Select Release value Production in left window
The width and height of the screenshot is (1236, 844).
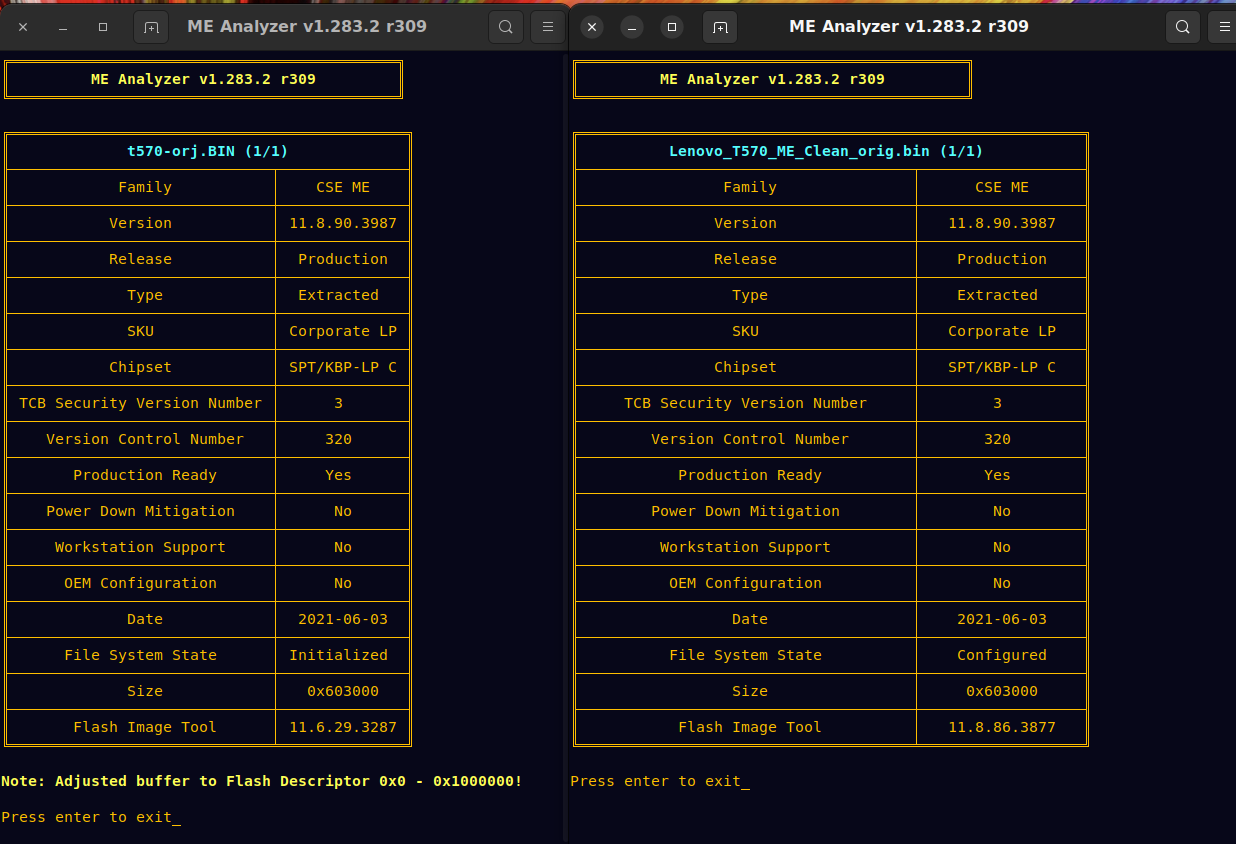click(x=343, y=259)
